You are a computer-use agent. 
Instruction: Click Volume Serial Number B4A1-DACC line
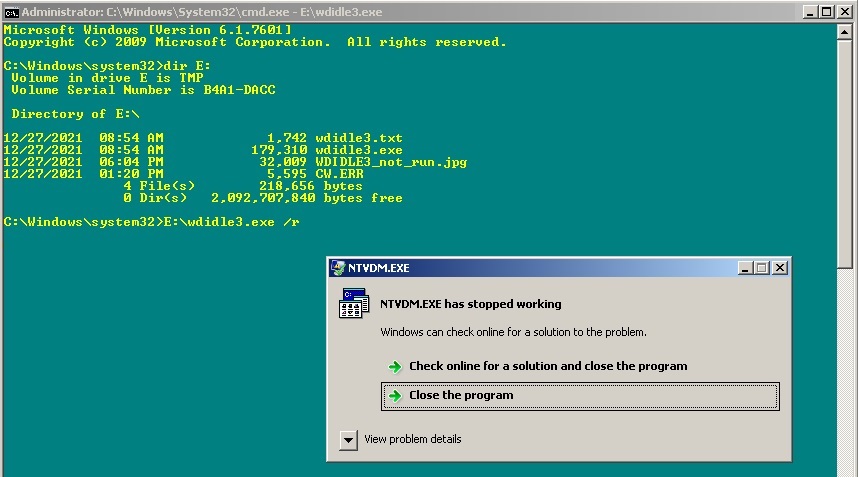click(143, 90)
